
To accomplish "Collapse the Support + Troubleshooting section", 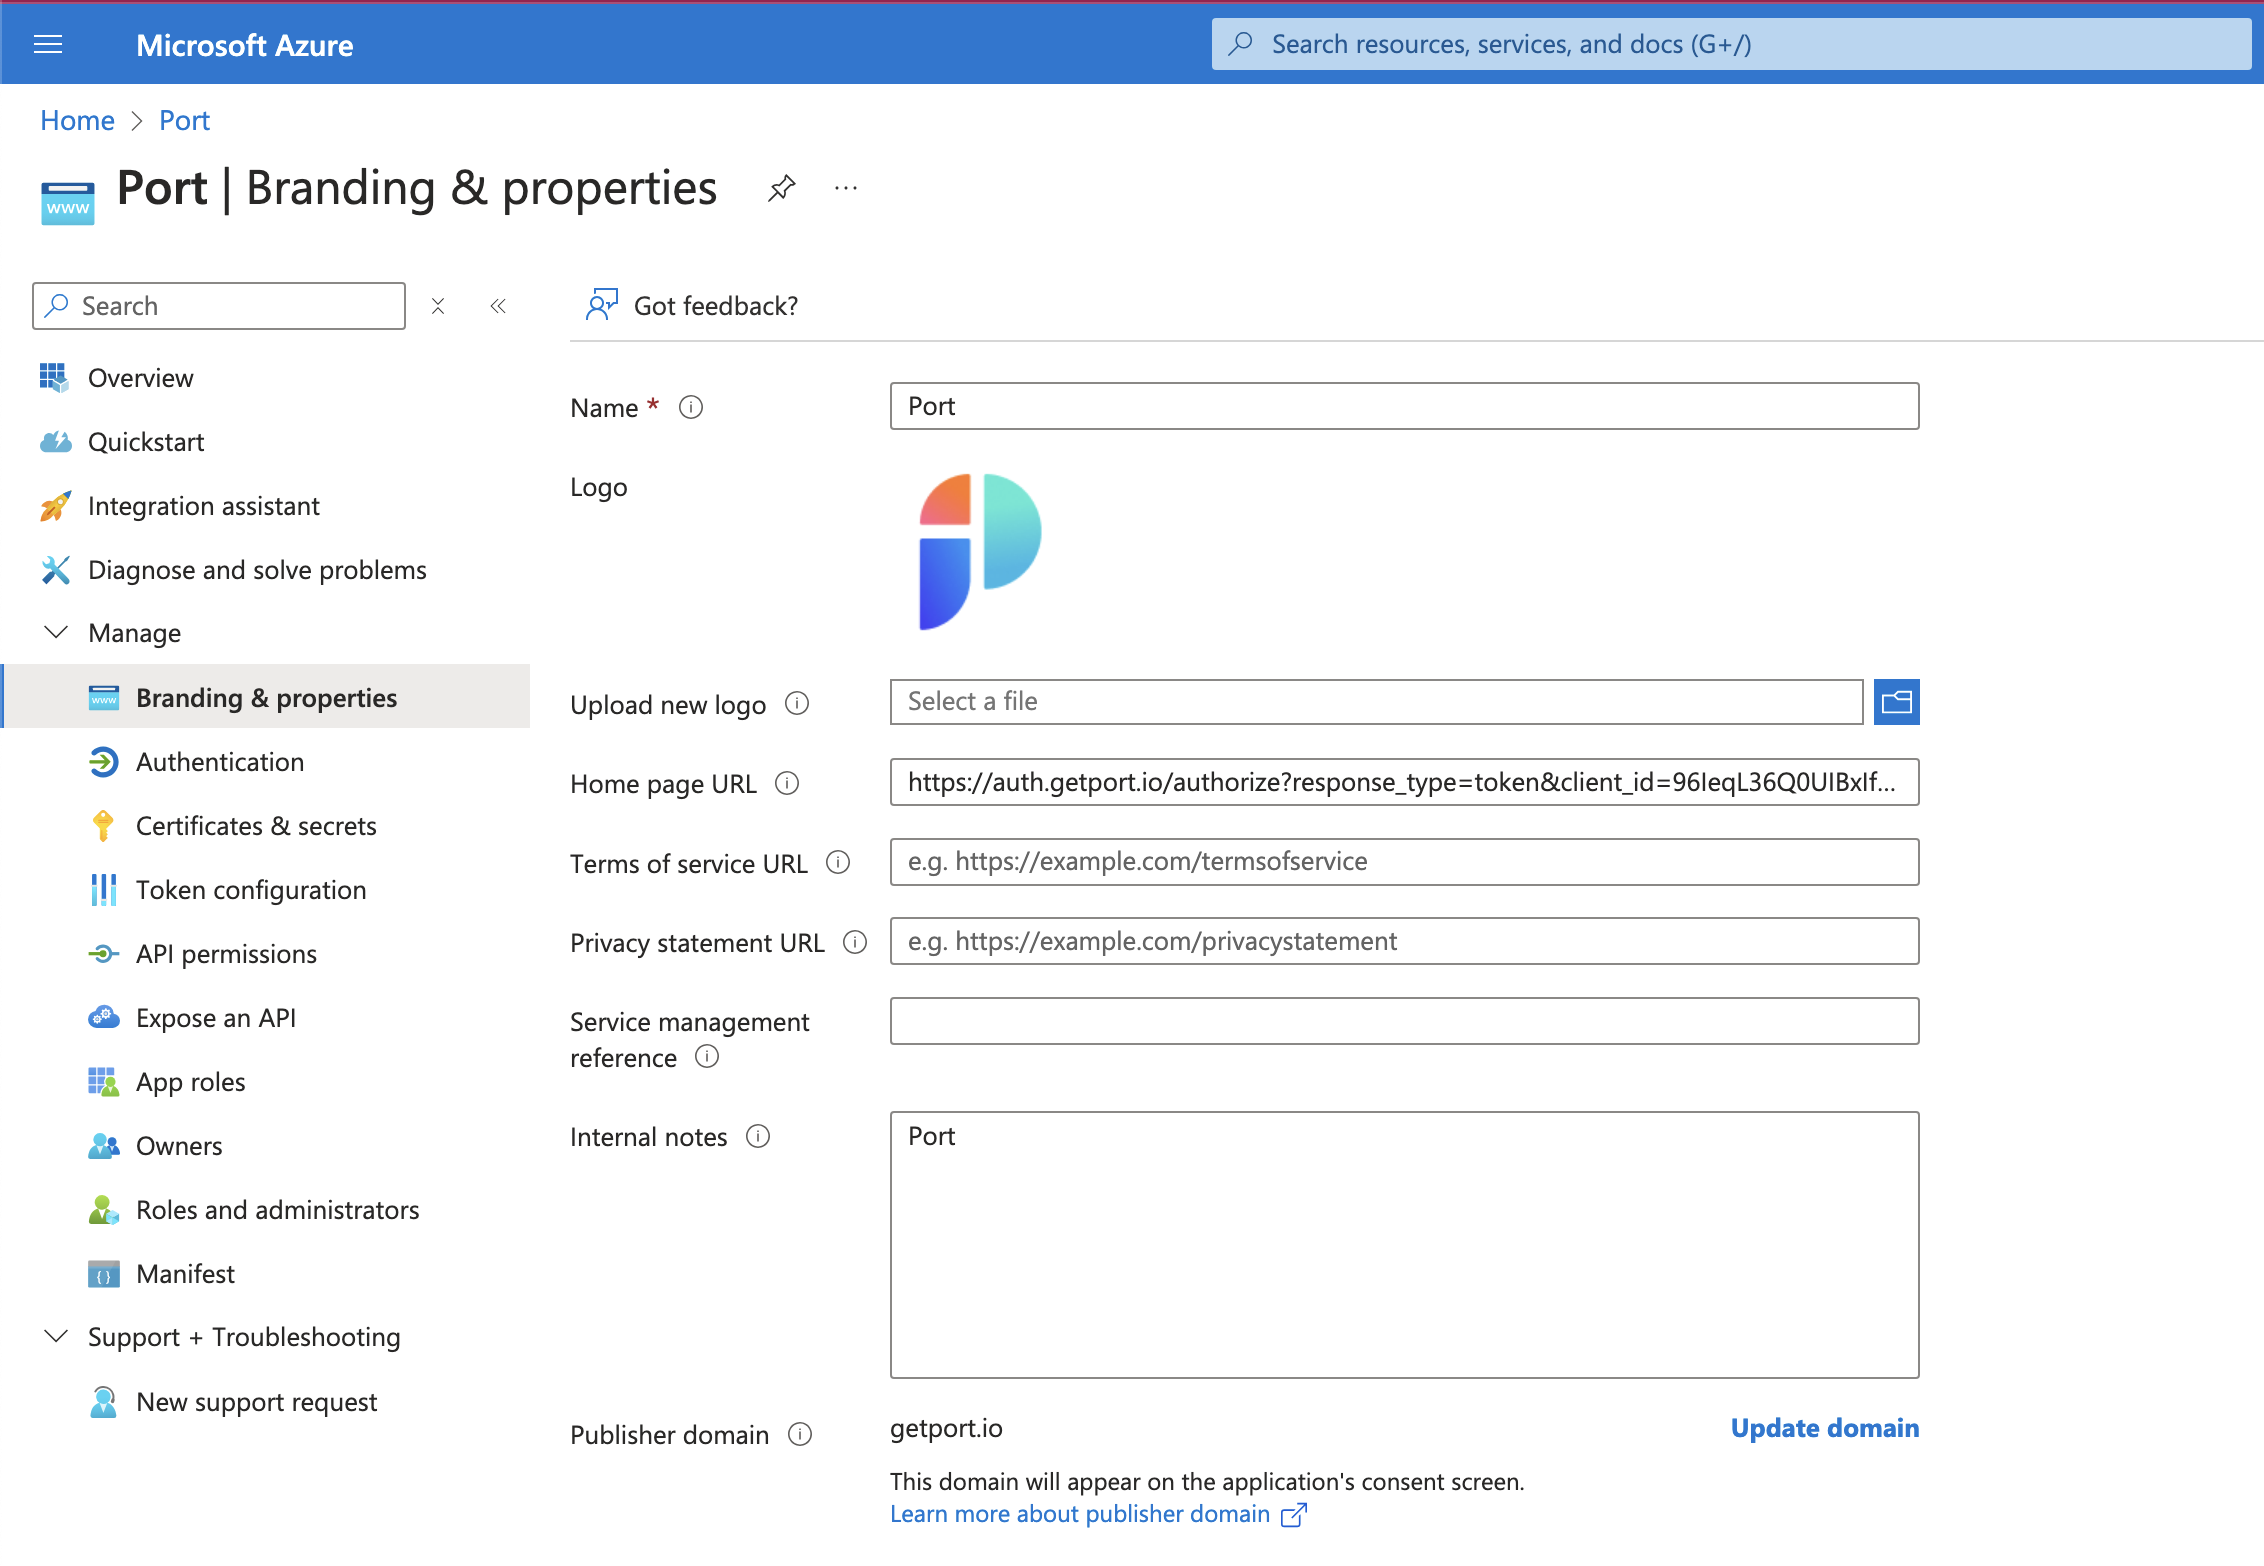I will 56,1337.
